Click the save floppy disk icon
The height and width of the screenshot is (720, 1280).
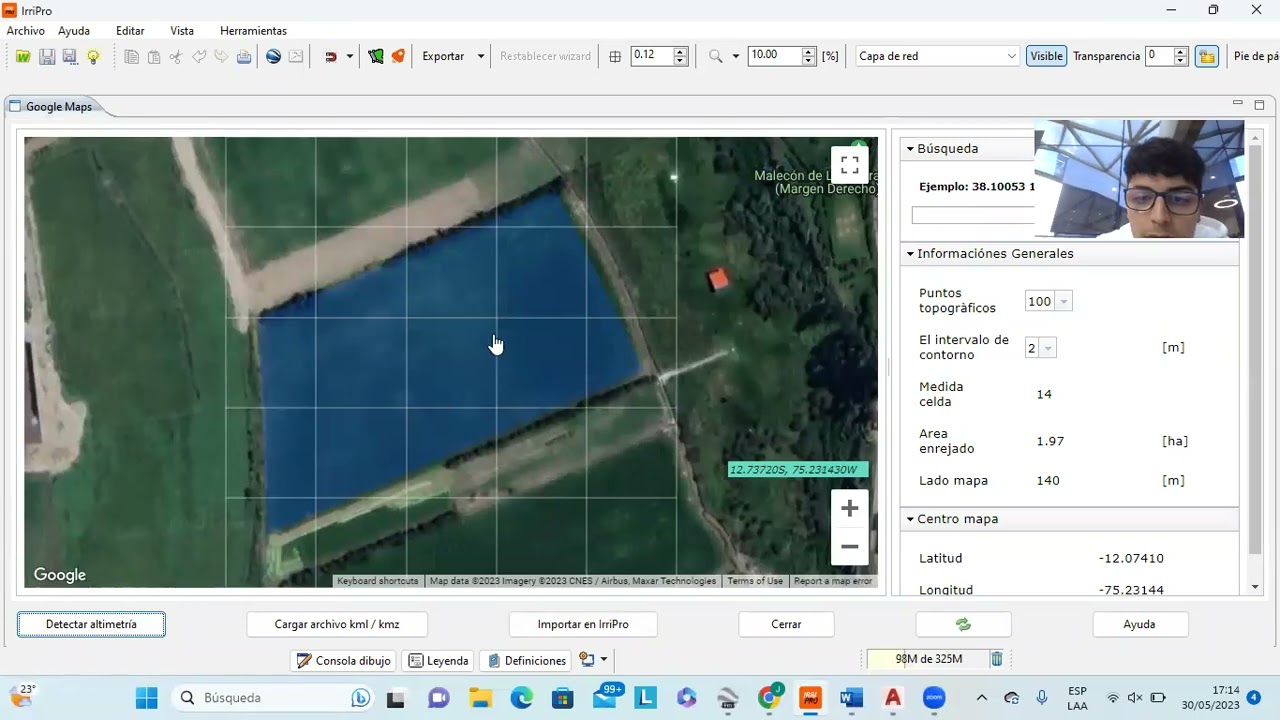click(x=47, y=57)
